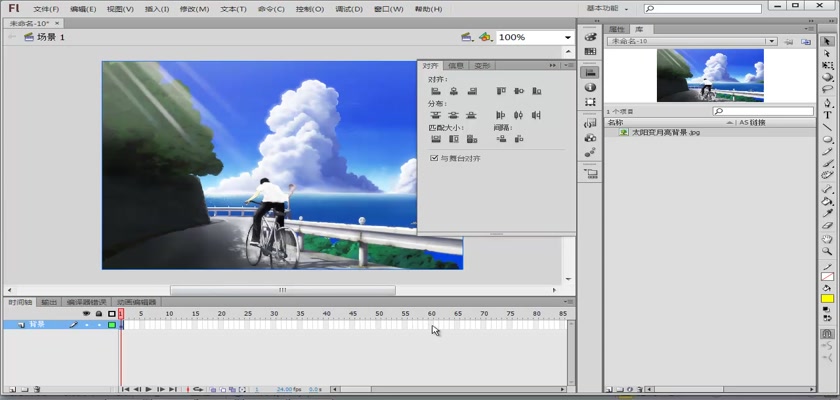Select the Line tool

(x=827, y=127)
